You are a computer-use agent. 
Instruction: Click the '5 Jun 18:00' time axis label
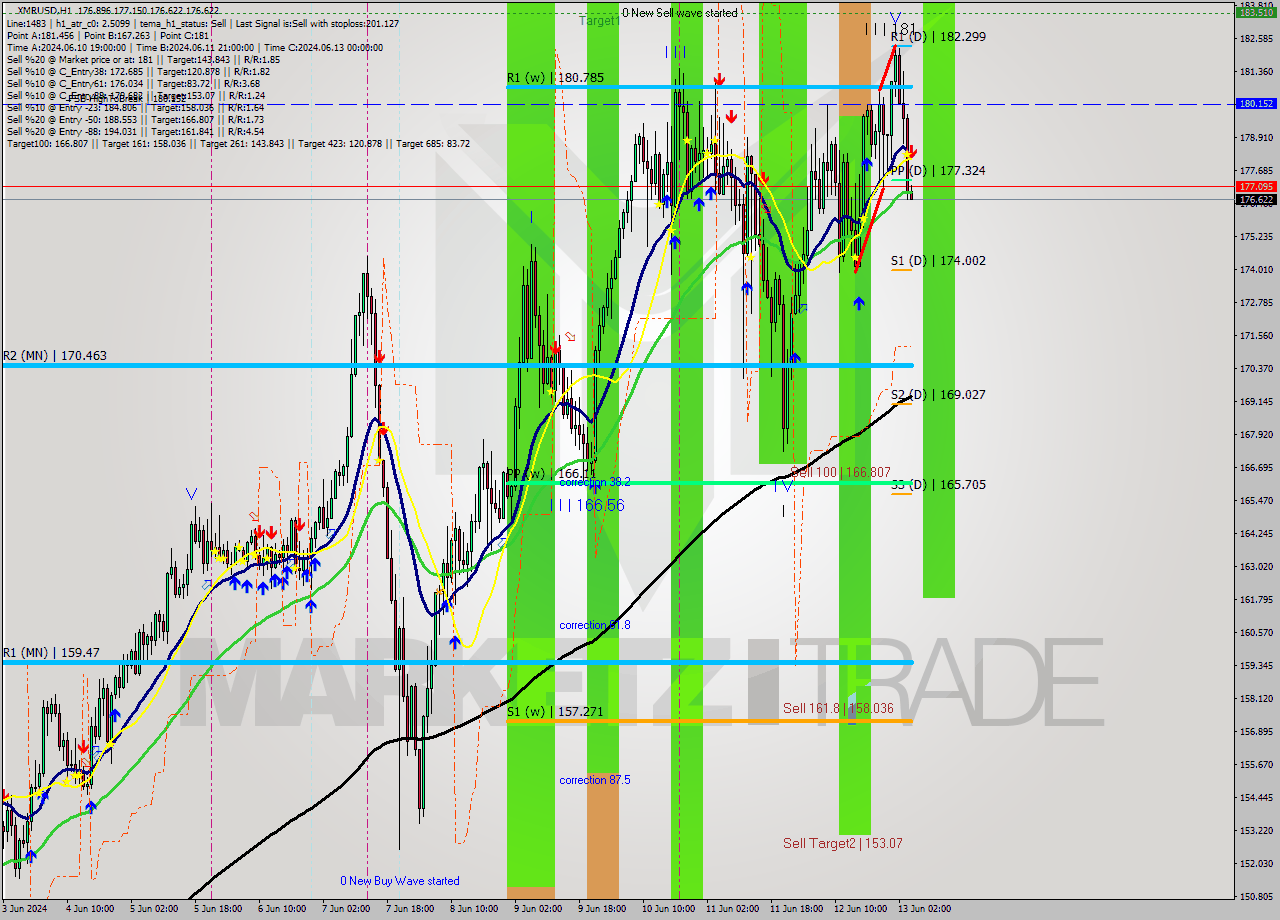219,909
